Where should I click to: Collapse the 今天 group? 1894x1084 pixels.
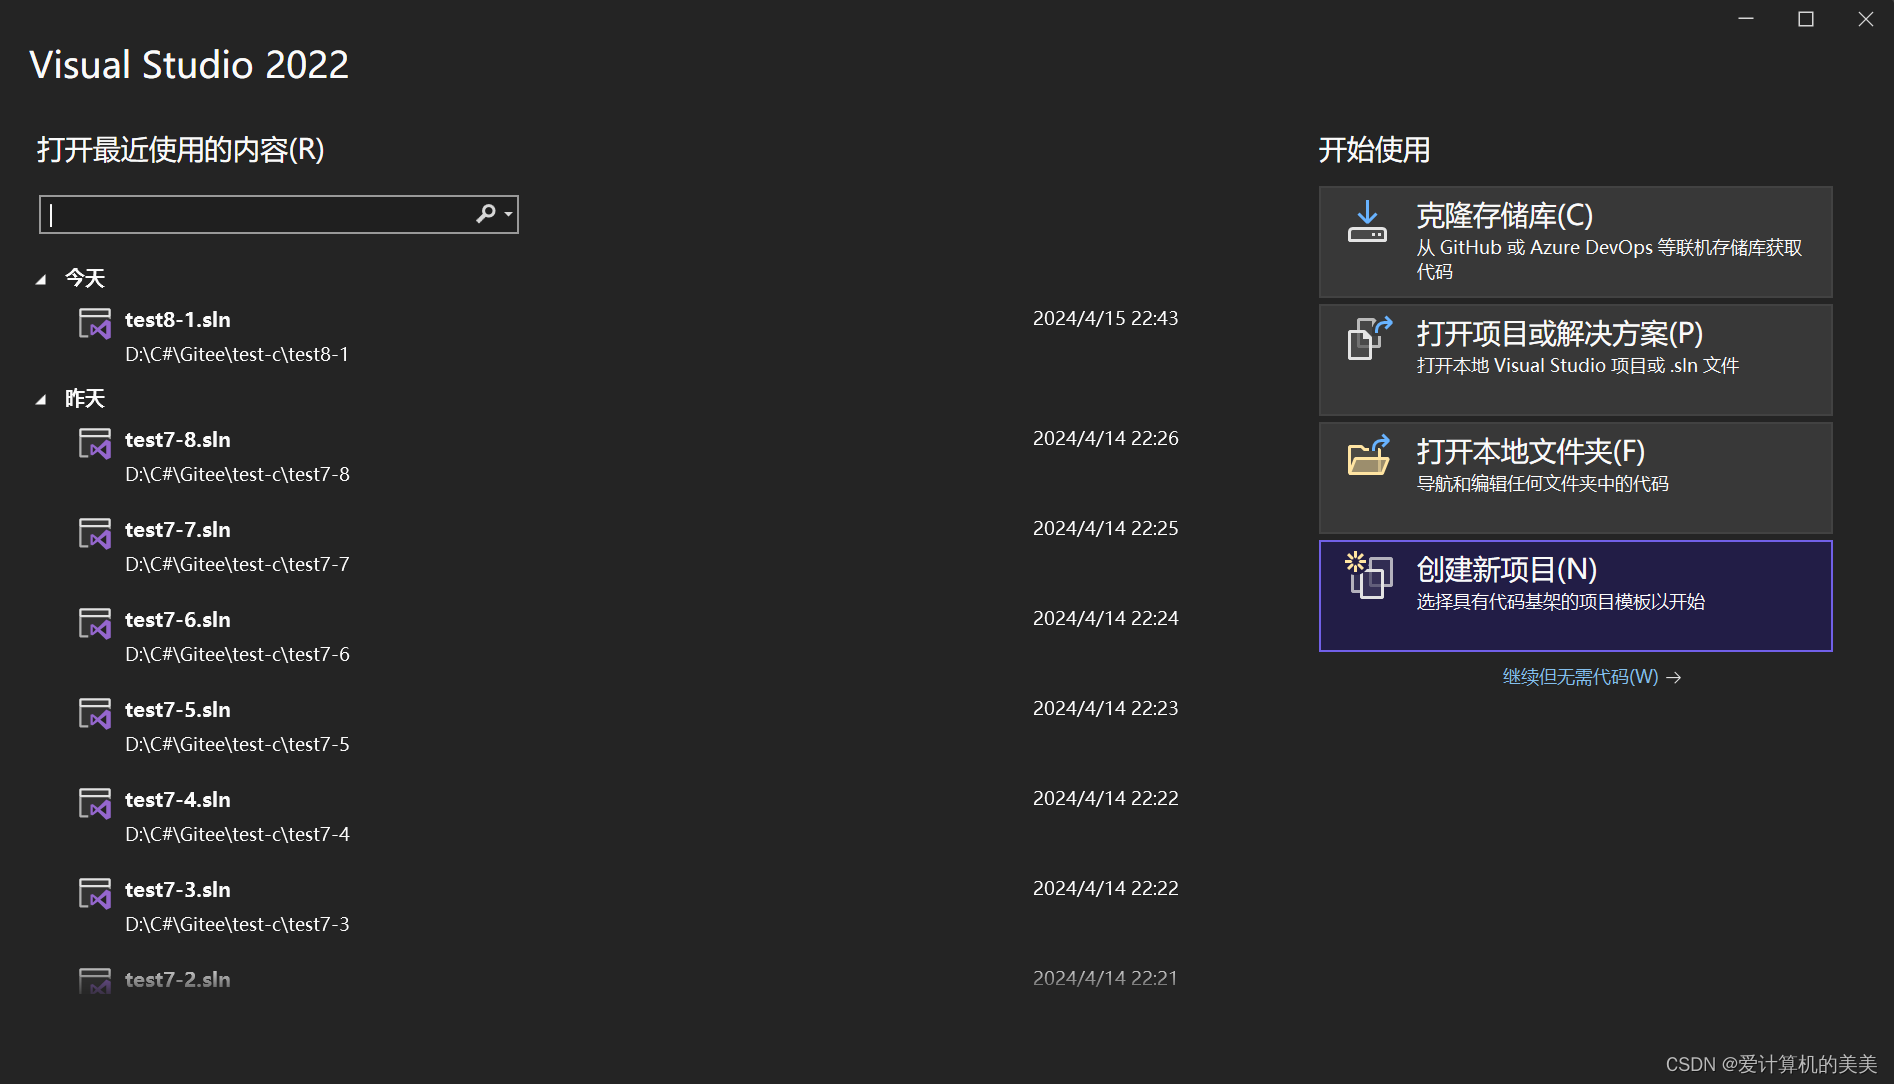coord(41,280)
